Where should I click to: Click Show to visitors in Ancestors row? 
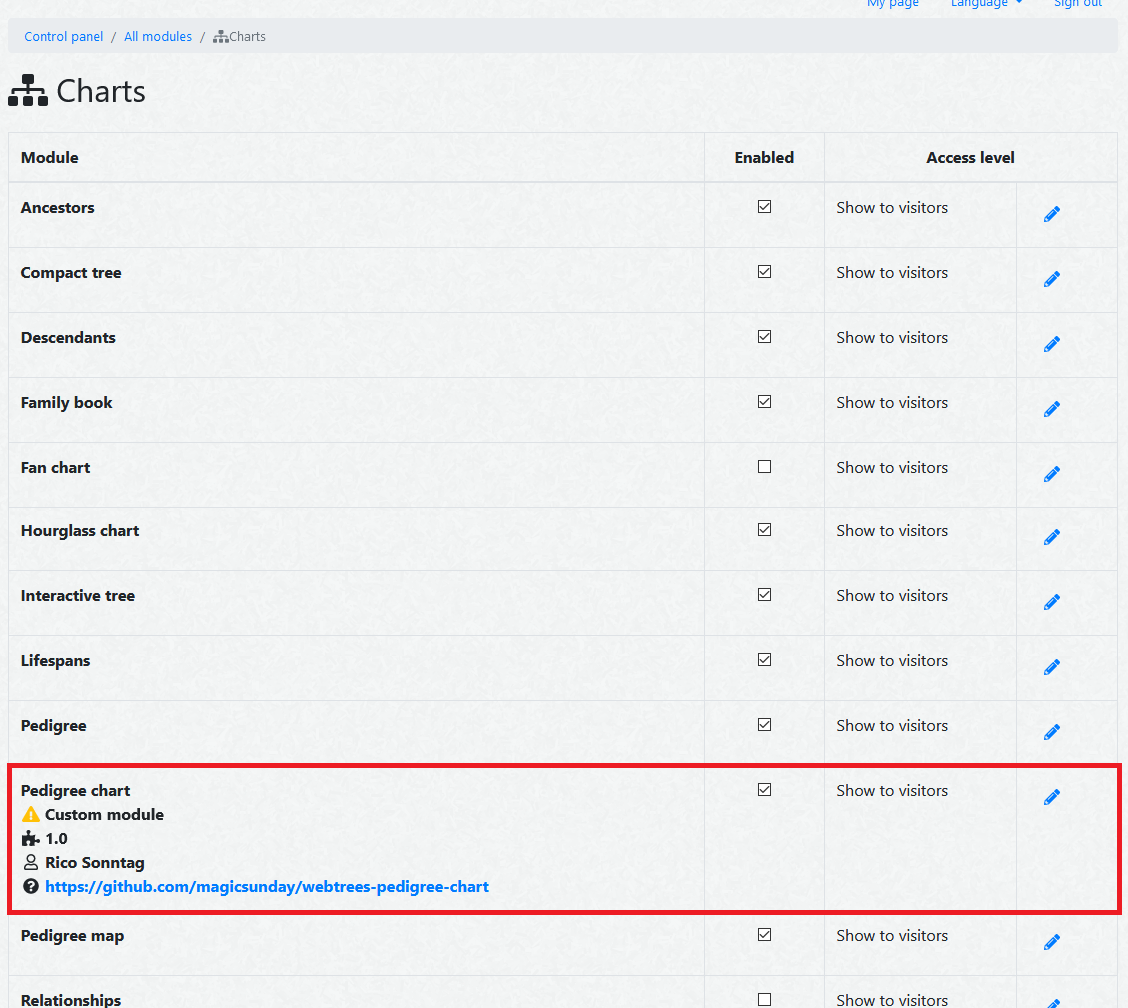click(x=892, y=207)
